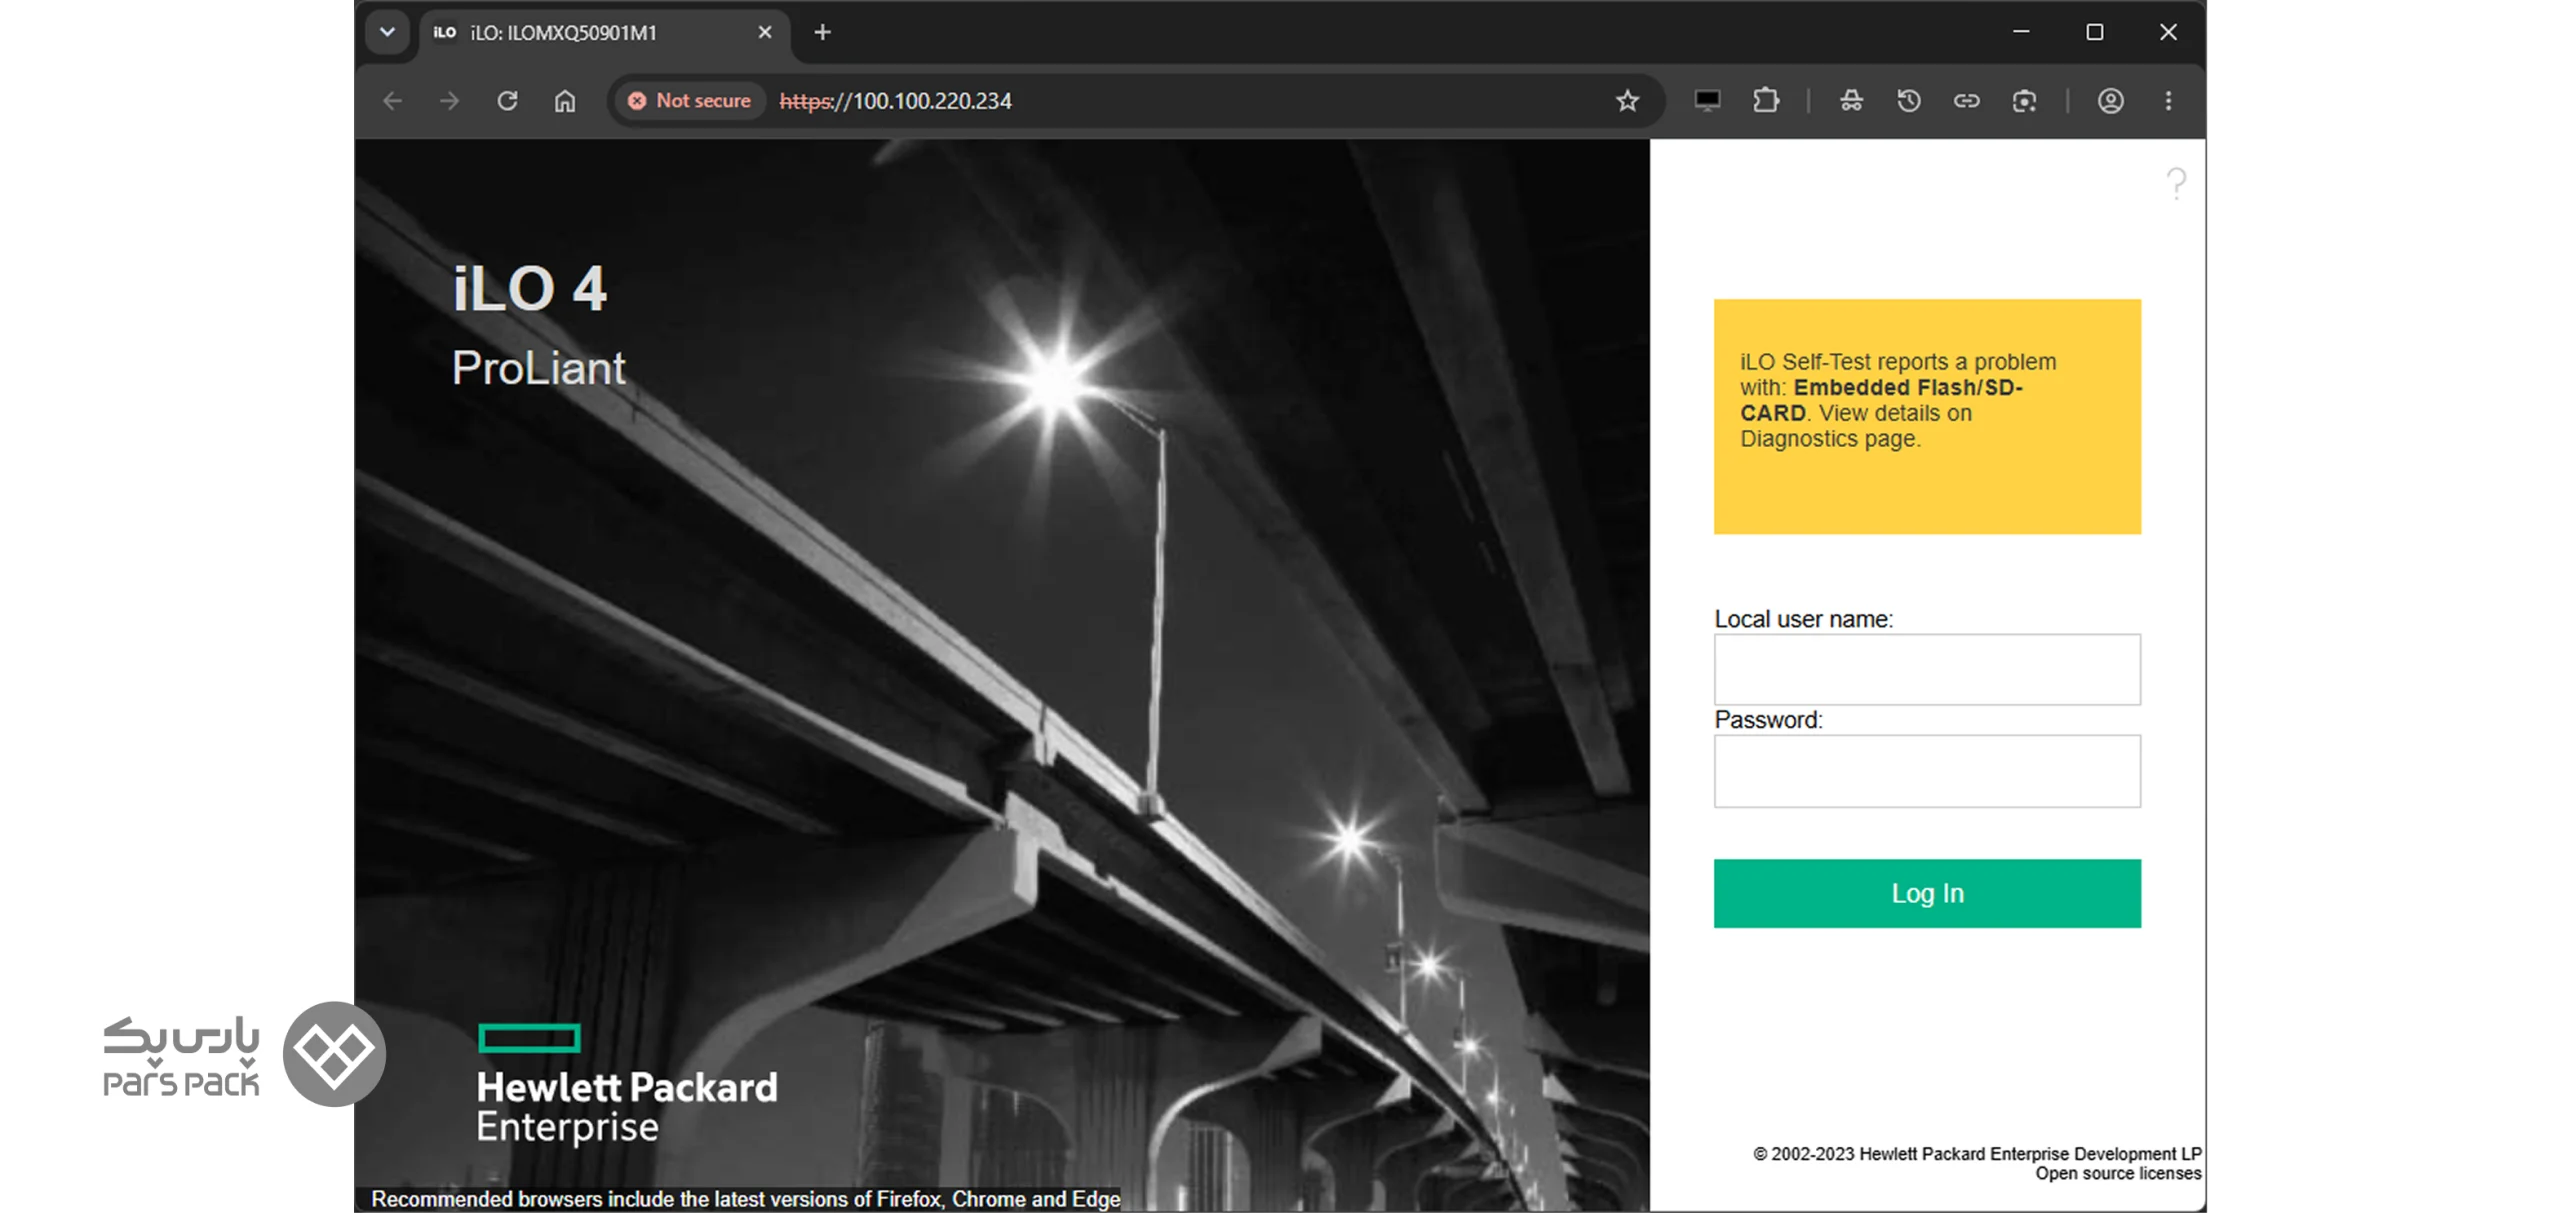Open iLO help question mark
This screenshot has width=2560, height=1213.
tap(2176, 183)
